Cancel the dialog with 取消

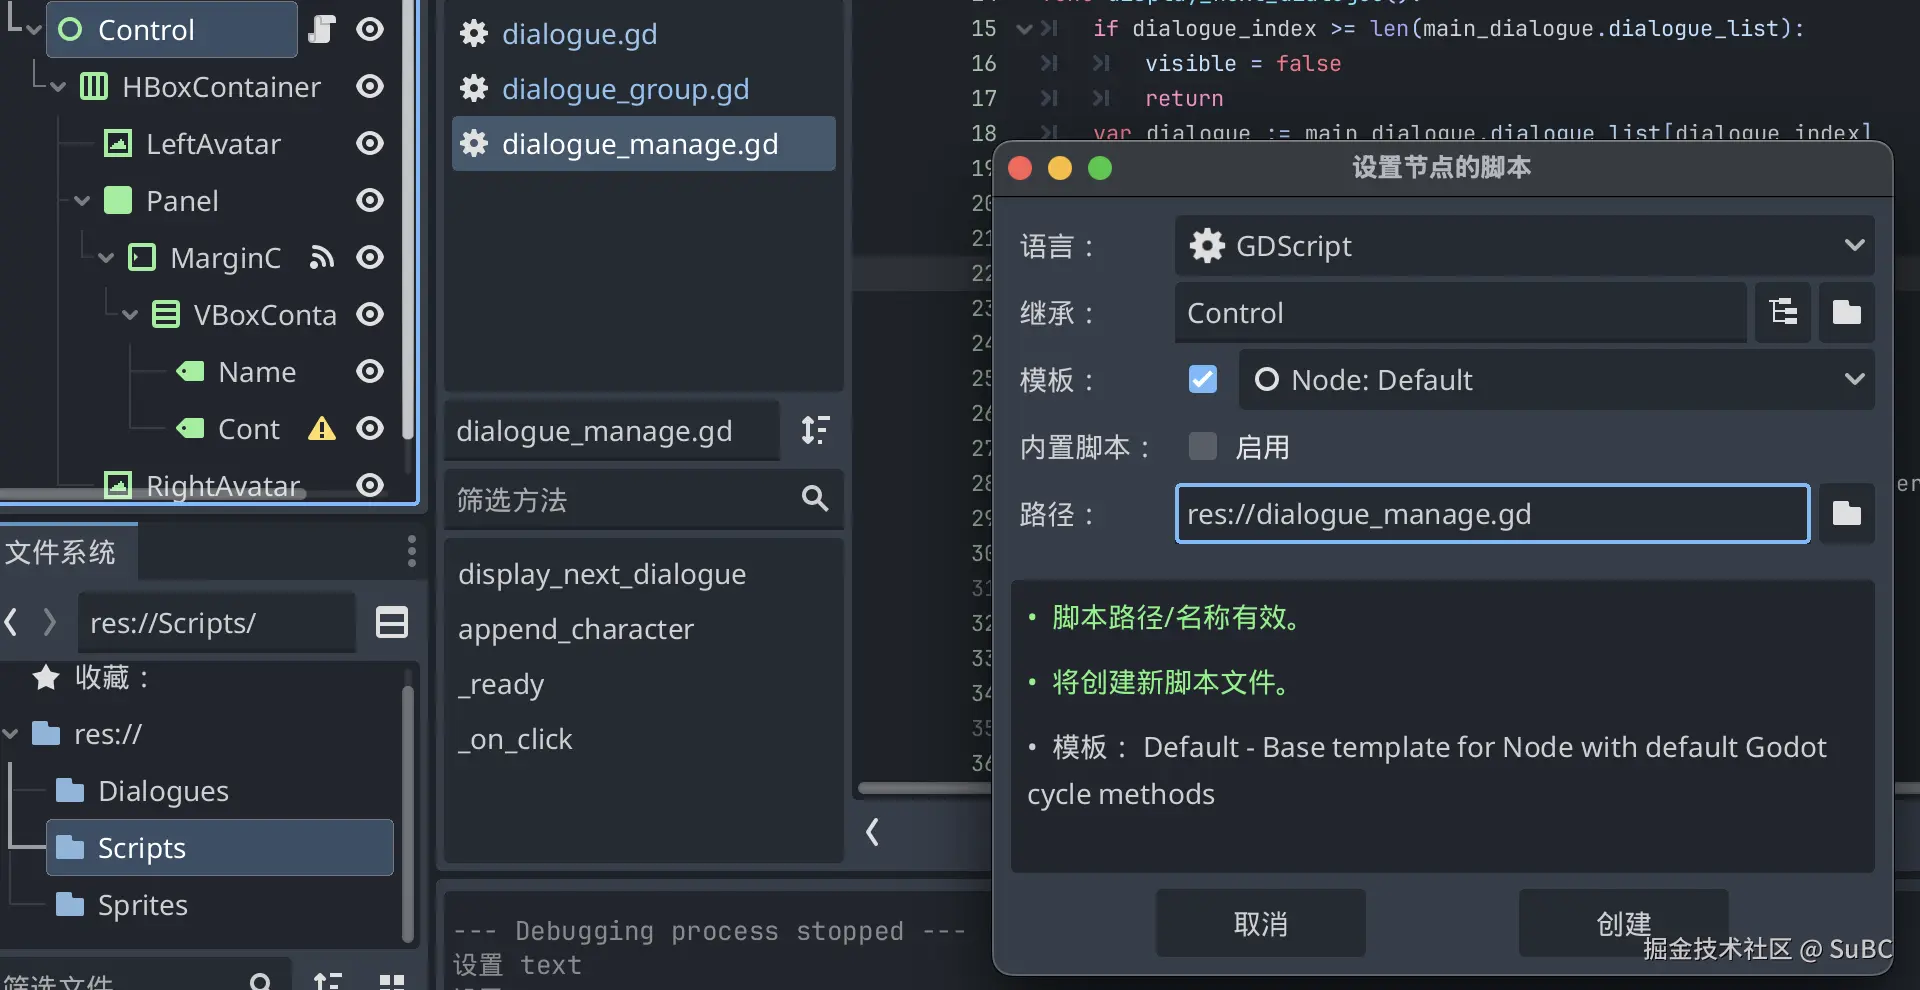point(1259,922)
